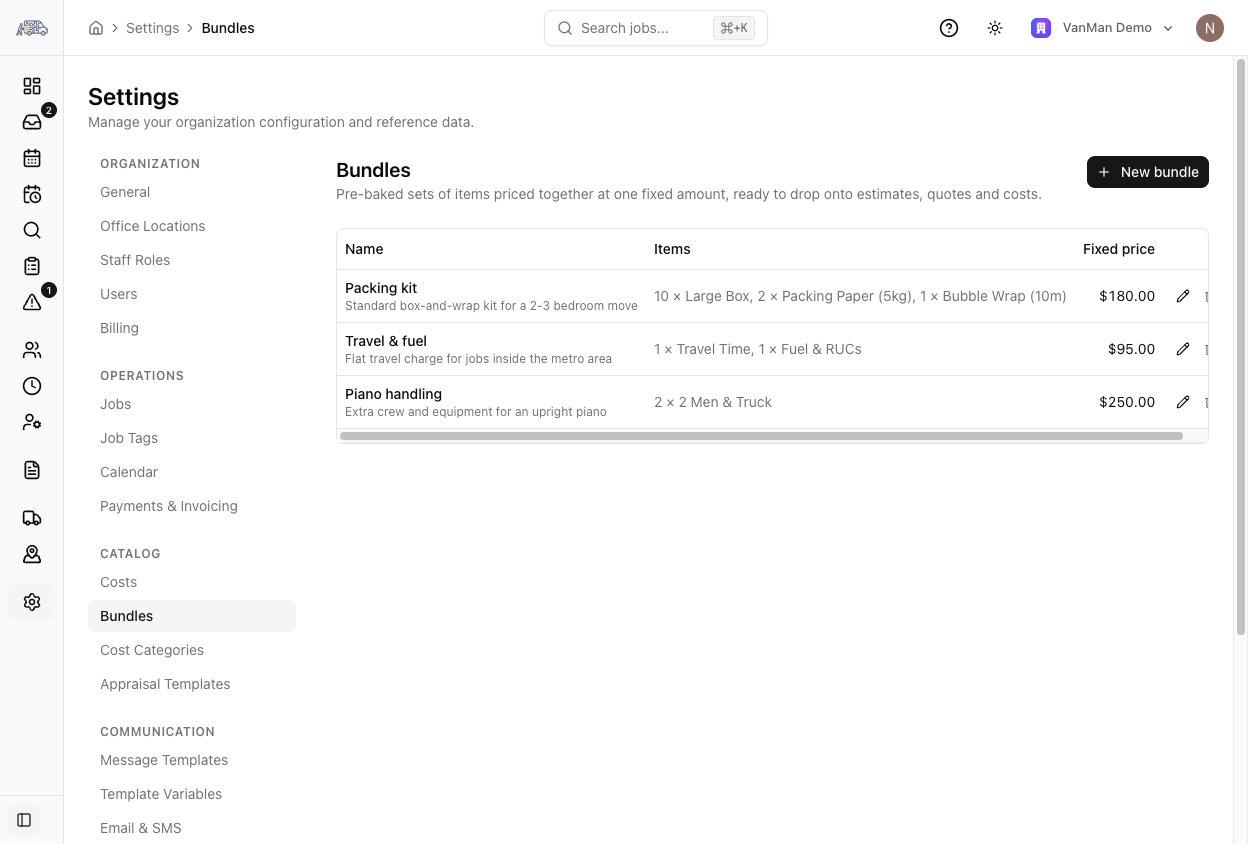Open the user-with-gear icon in sidebar
The width and height of the screenshot is (1248, 844).
tap(32, 422)
